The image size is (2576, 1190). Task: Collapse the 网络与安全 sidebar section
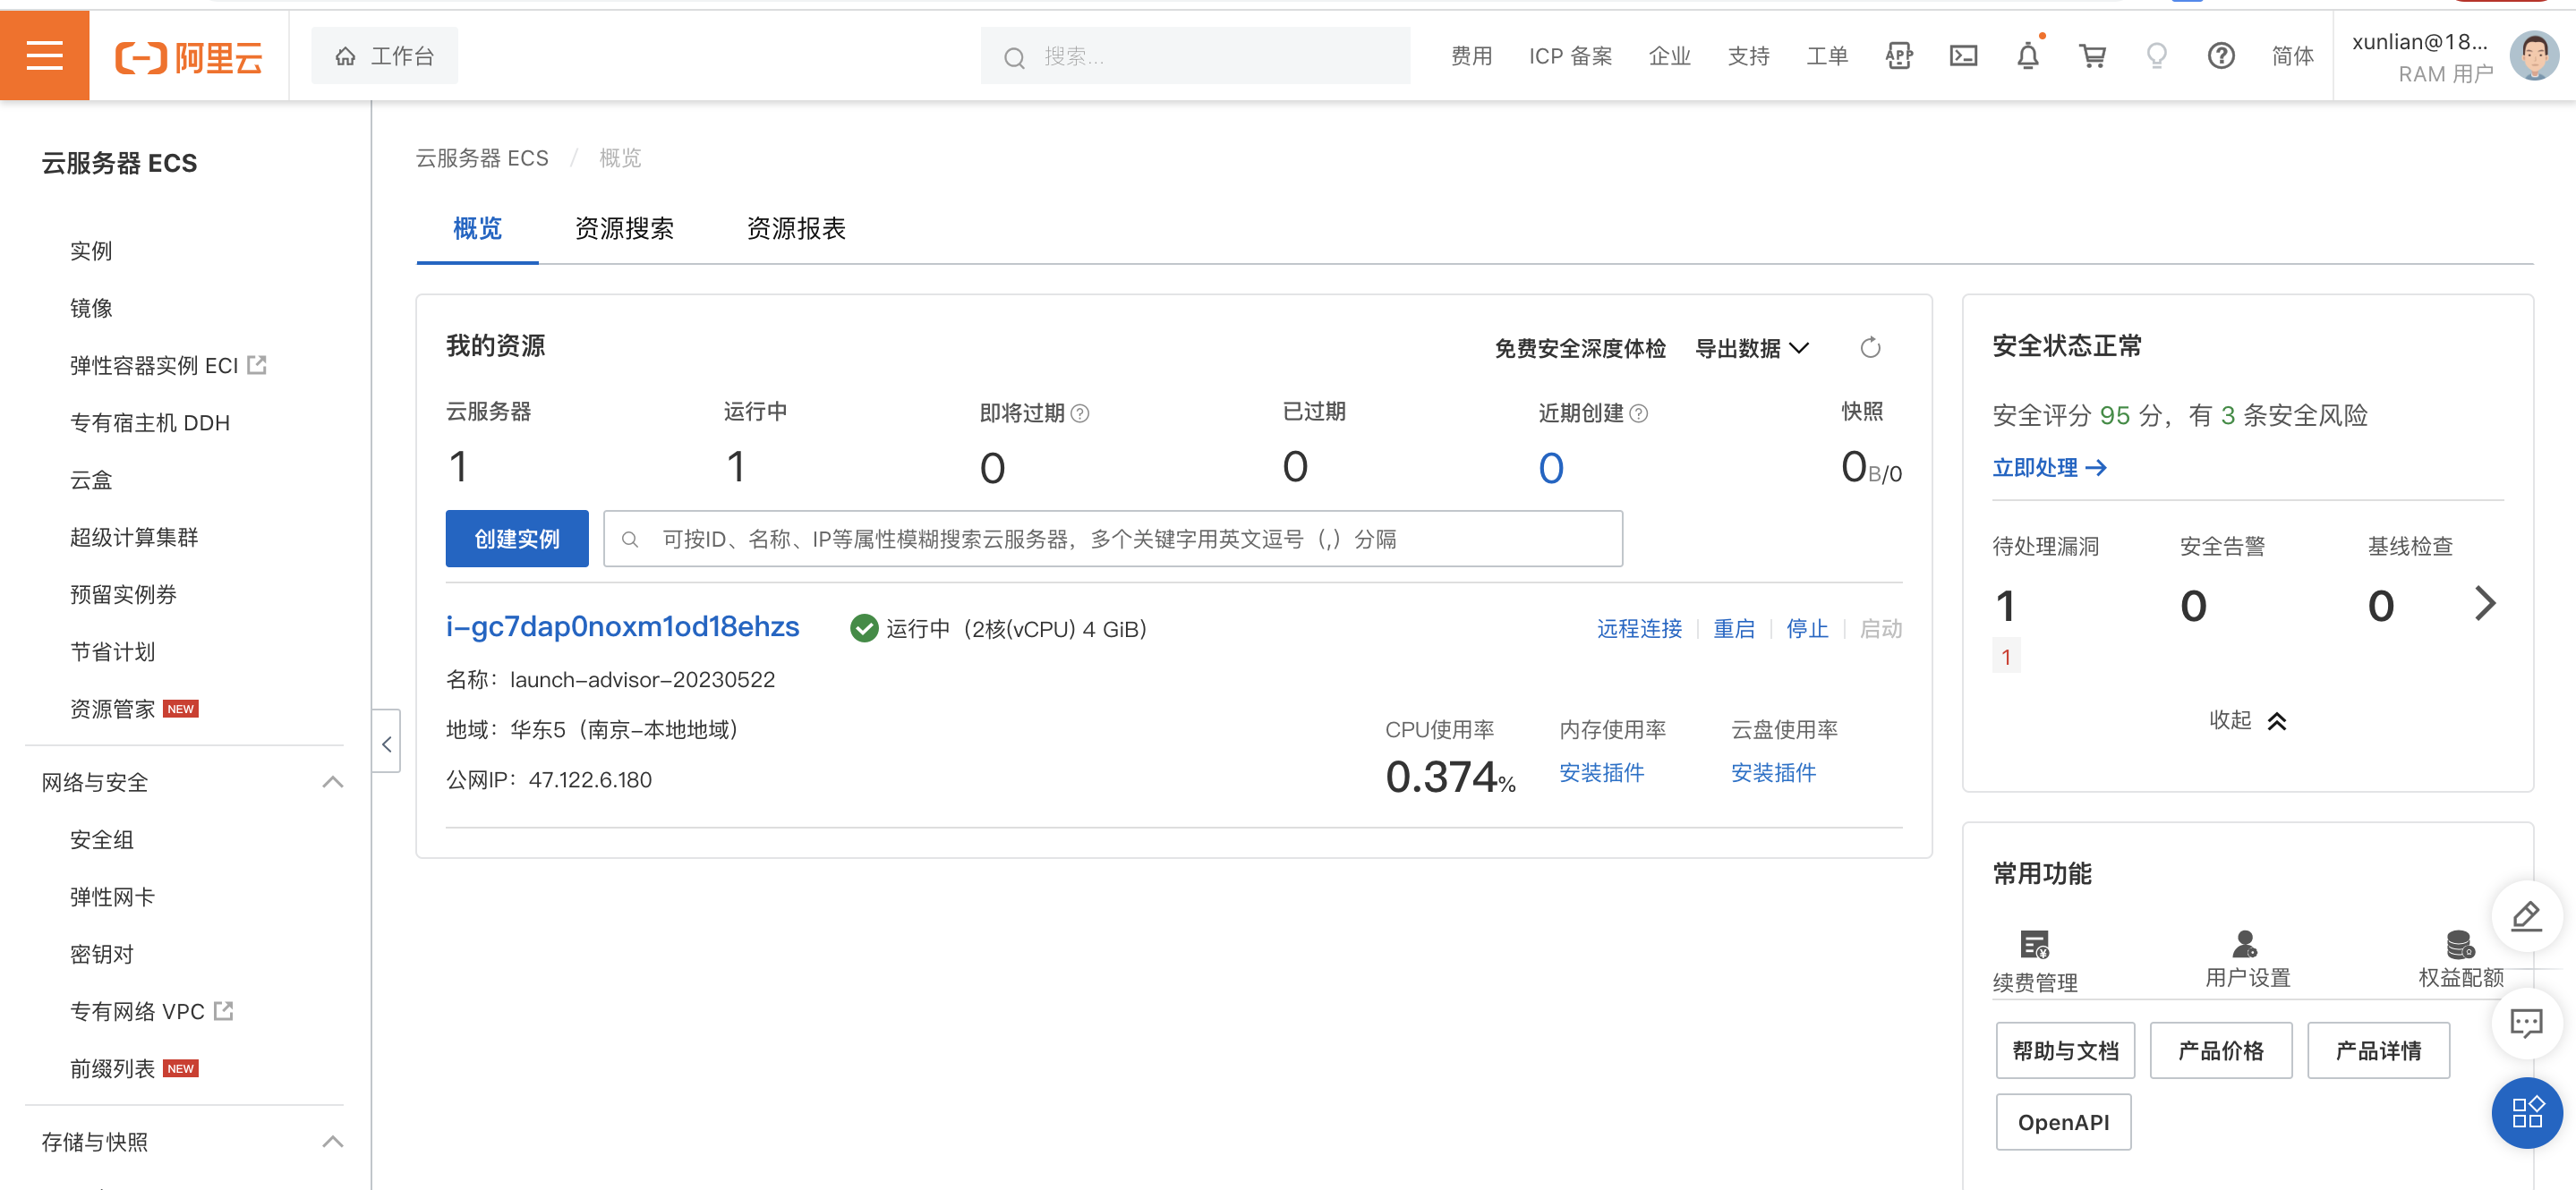pyautogui.click(x=332, y=782)
